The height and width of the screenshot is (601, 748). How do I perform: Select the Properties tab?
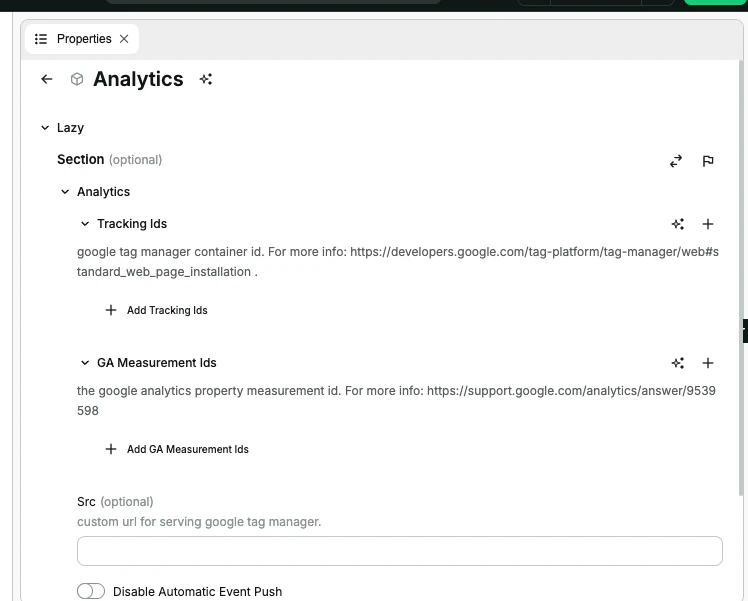coord(82,39)
